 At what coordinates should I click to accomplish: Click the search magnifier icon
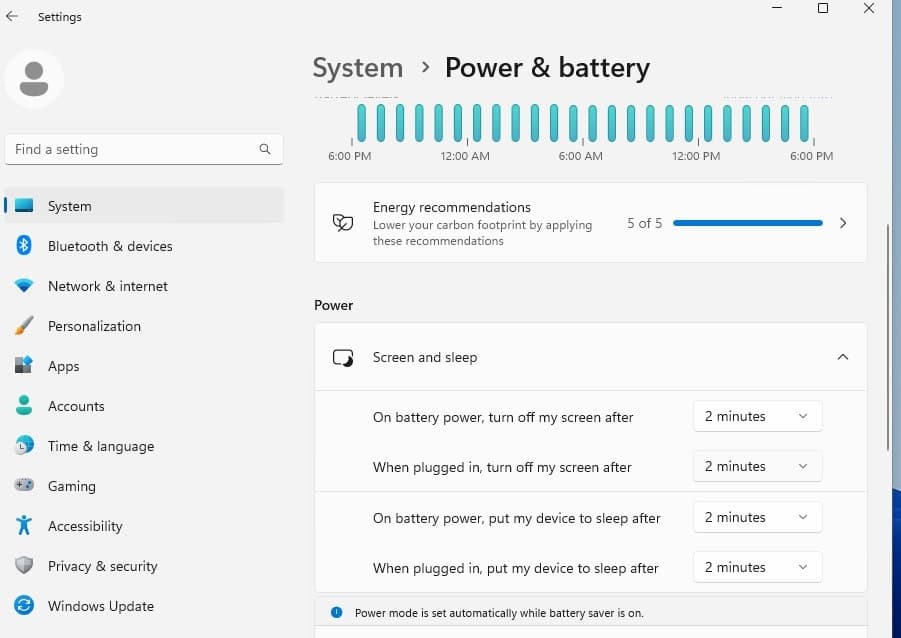pyautogui.click(x=265, y=149)
